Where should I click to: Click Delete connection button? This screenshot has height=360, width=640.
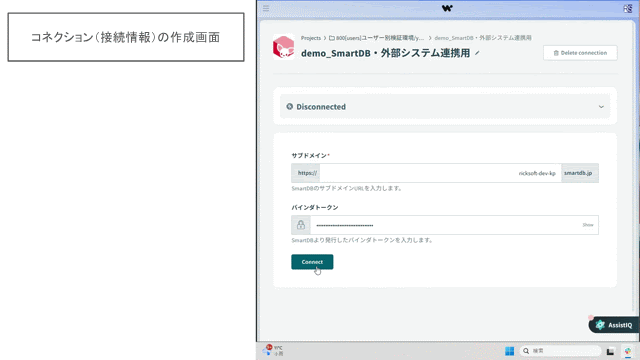click(x=580, y=53)
